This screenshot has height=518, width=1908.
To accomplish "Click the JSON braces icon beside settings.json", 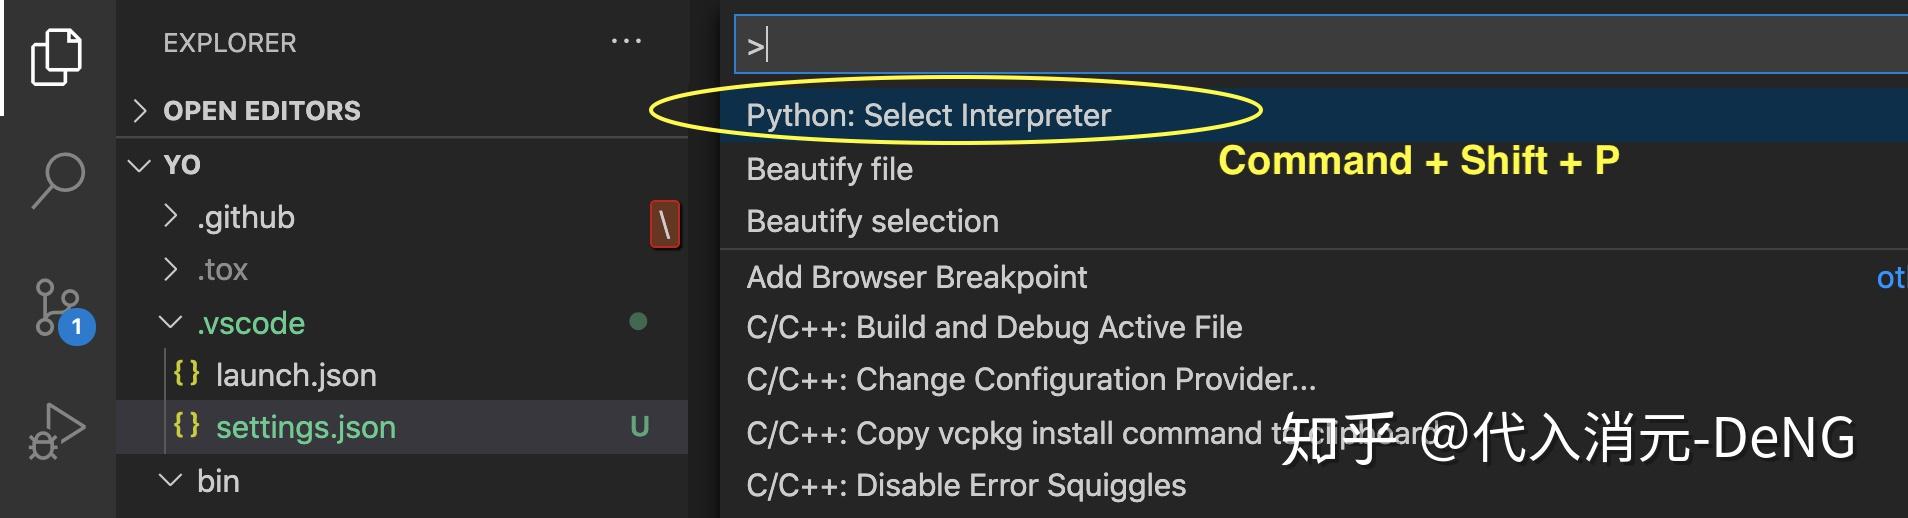I will click(x=186, y=426).
